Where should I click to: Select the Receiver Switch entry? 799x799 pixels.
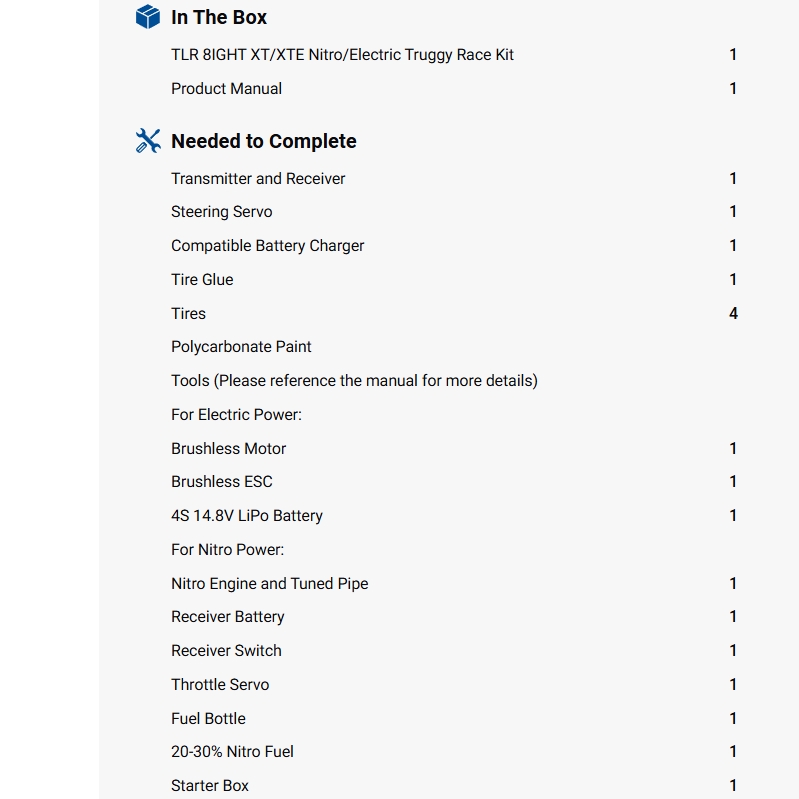tap(226, 651)
